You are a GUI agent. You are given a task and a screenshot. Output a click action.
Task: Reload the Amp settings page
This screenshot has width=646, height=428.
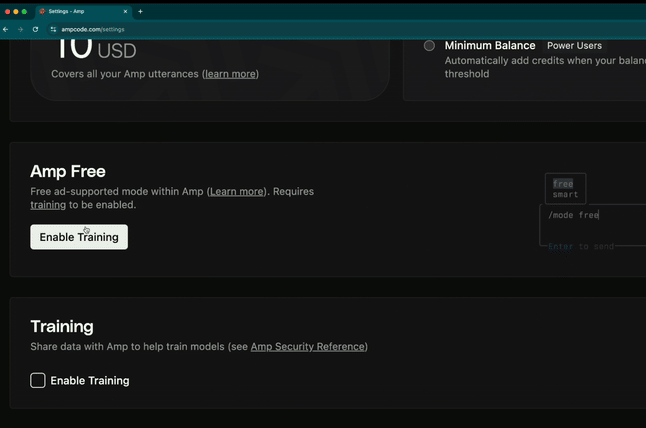click(x=35, y=29)
